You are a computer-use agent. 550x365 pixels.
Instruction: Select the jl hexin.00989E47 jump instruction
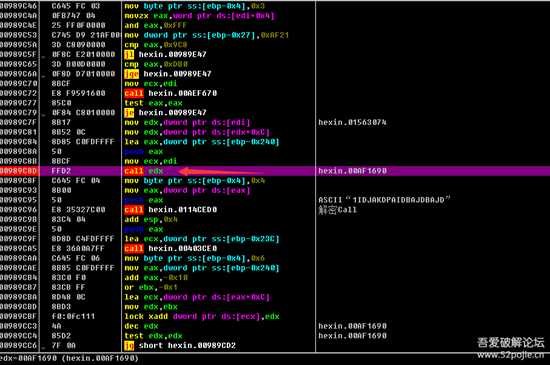click(x=165, y=55)
